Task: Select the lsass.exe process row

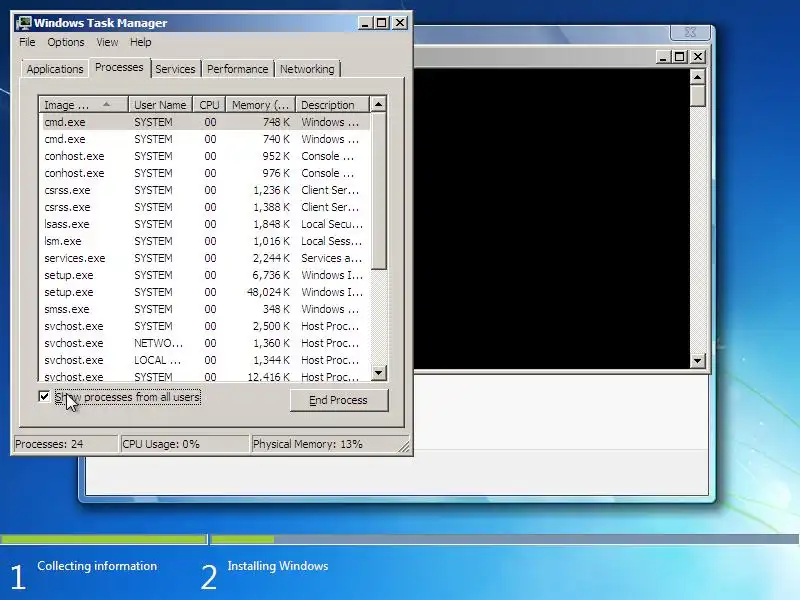Action: click(204, 224)
